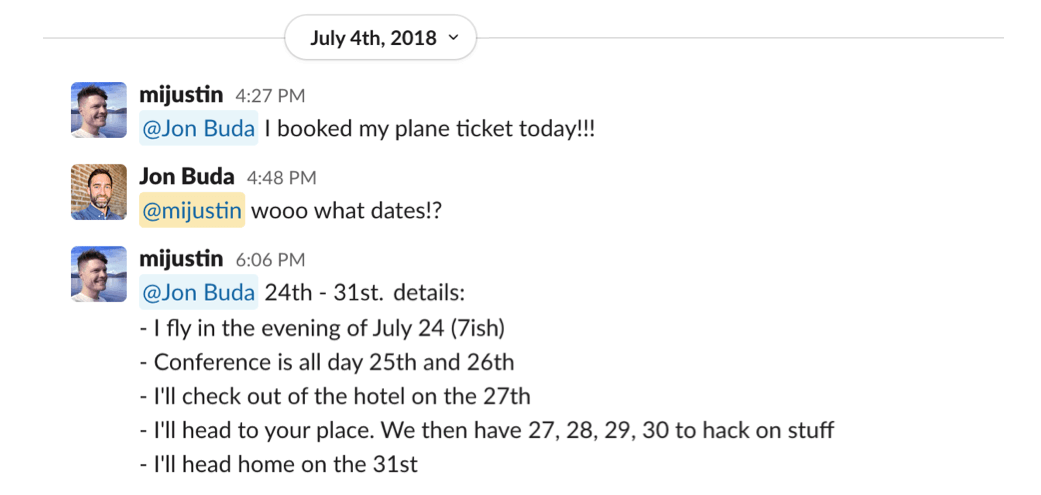The image size is (1041, 495).
Task: Open the Jon Buda sender name
Action: pos(187,177)
